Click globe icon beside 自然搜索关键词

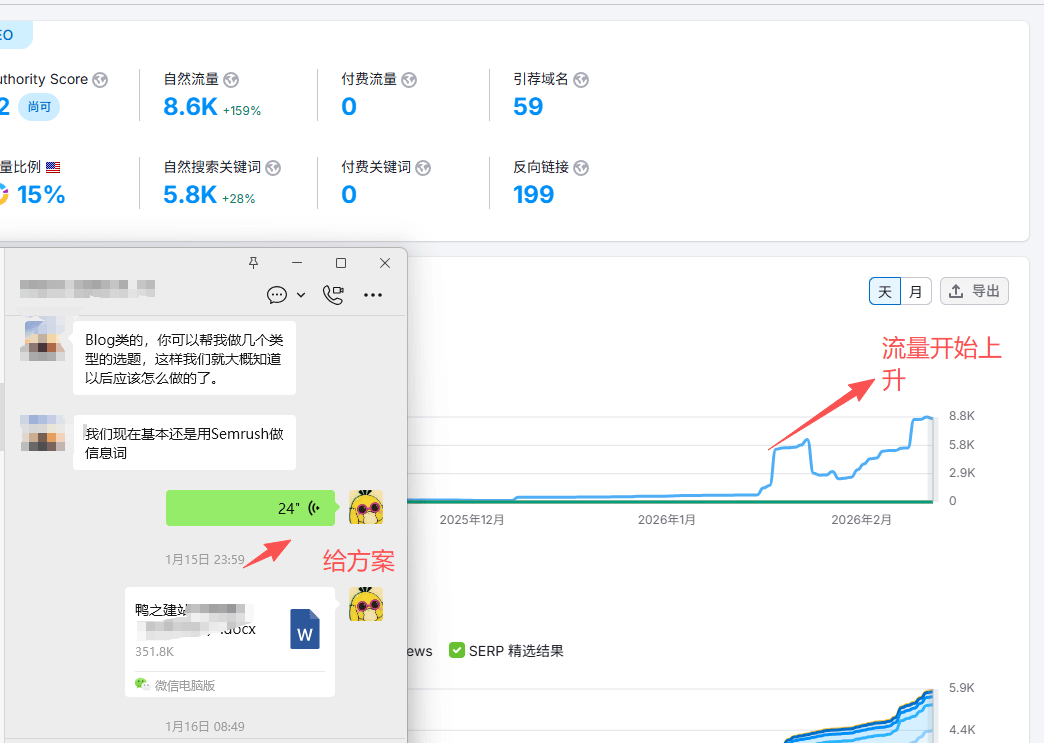pos(273,168)
